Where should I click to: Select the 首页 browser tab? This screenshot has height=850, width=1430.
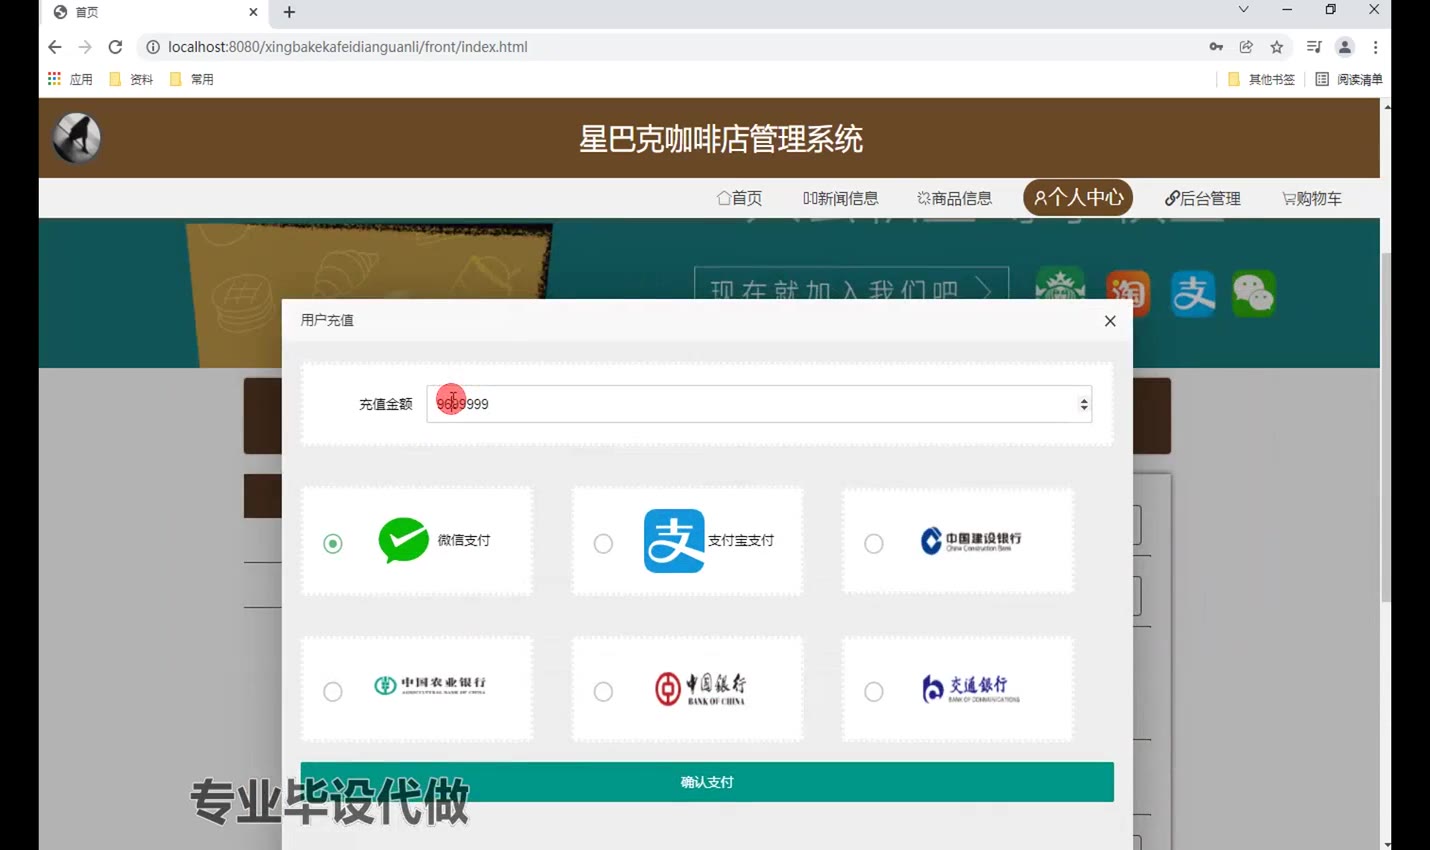[155, 12]
